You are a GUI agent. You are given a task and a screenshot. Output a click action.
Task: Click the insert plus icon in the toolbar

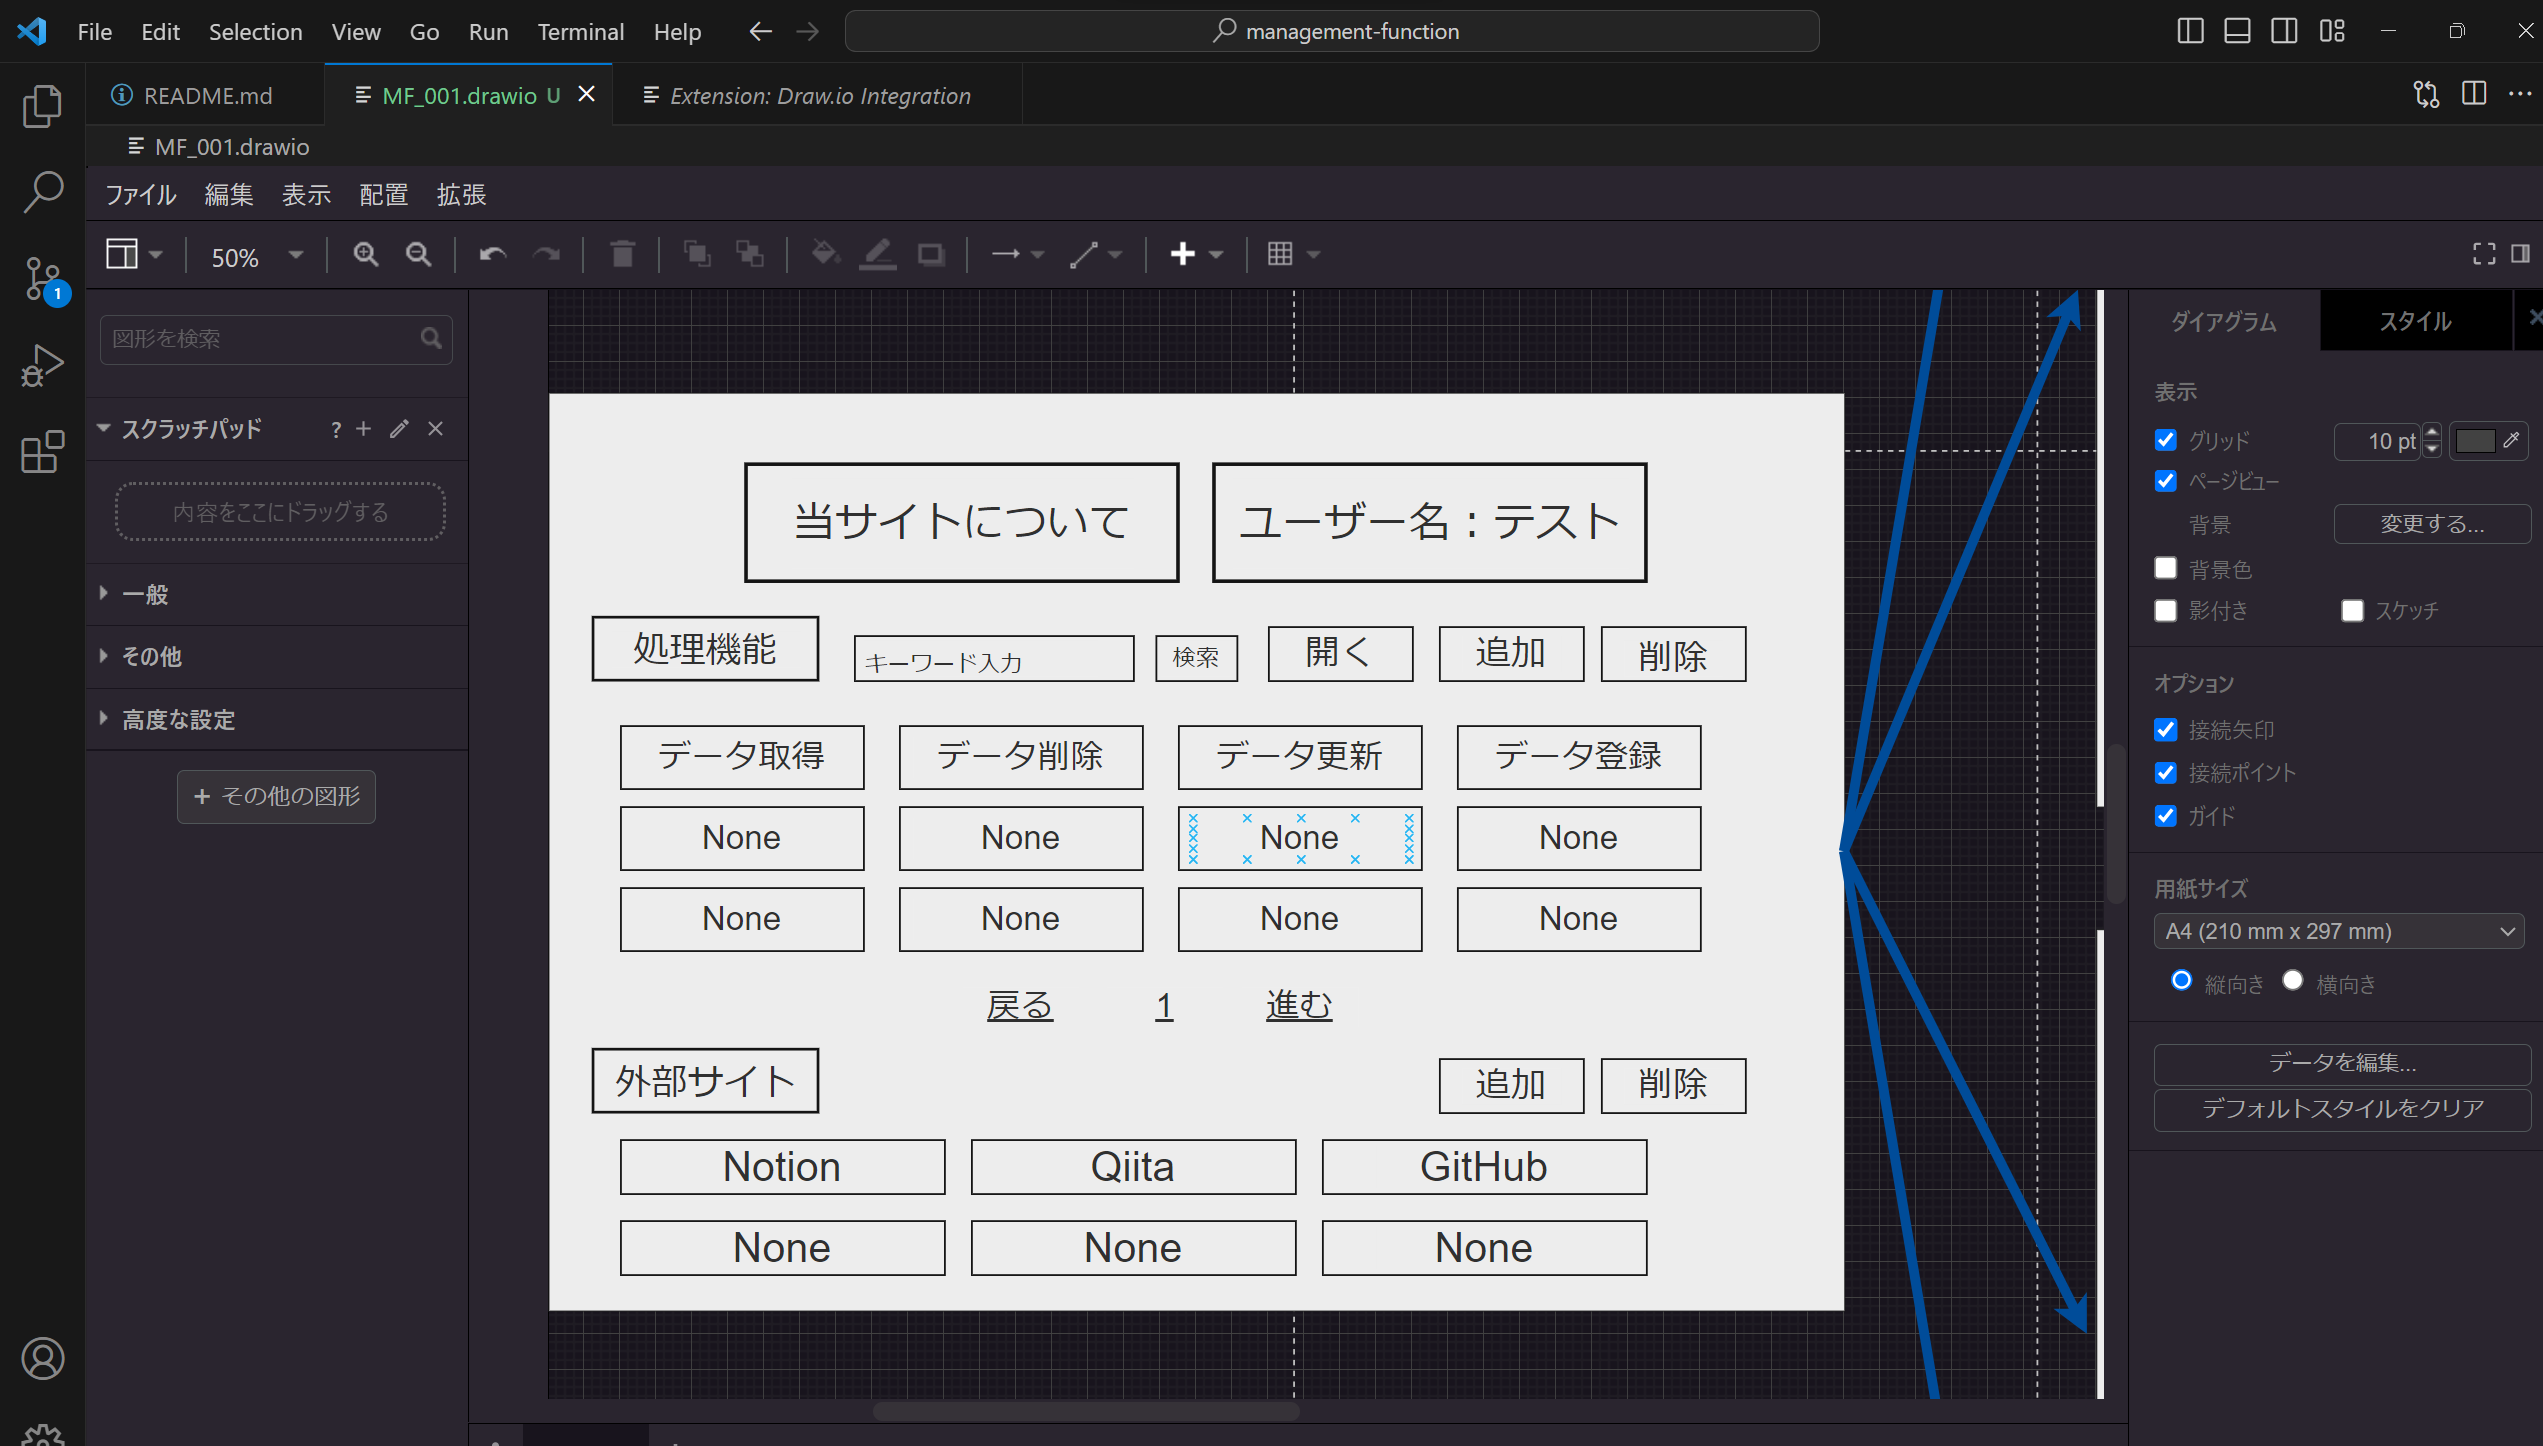(x=1183, y=255)
